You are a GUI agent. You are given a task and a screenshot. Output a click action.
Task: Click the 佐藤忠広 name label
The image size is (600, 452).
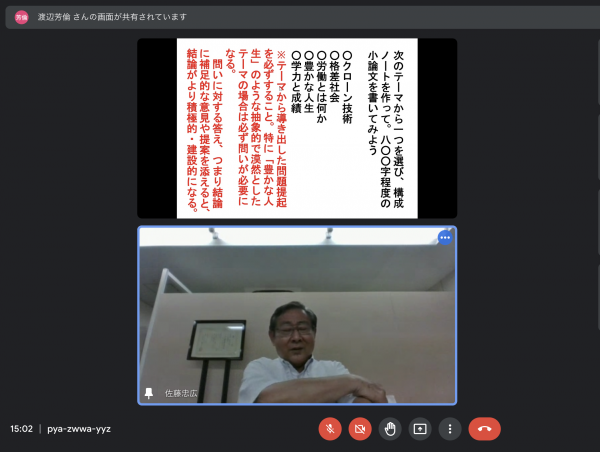click(x=181, y=393)
